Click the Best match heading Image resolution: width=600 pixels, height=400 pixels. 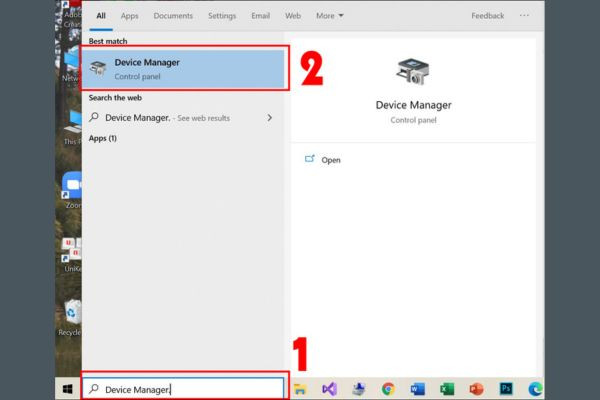coord(108,41)
